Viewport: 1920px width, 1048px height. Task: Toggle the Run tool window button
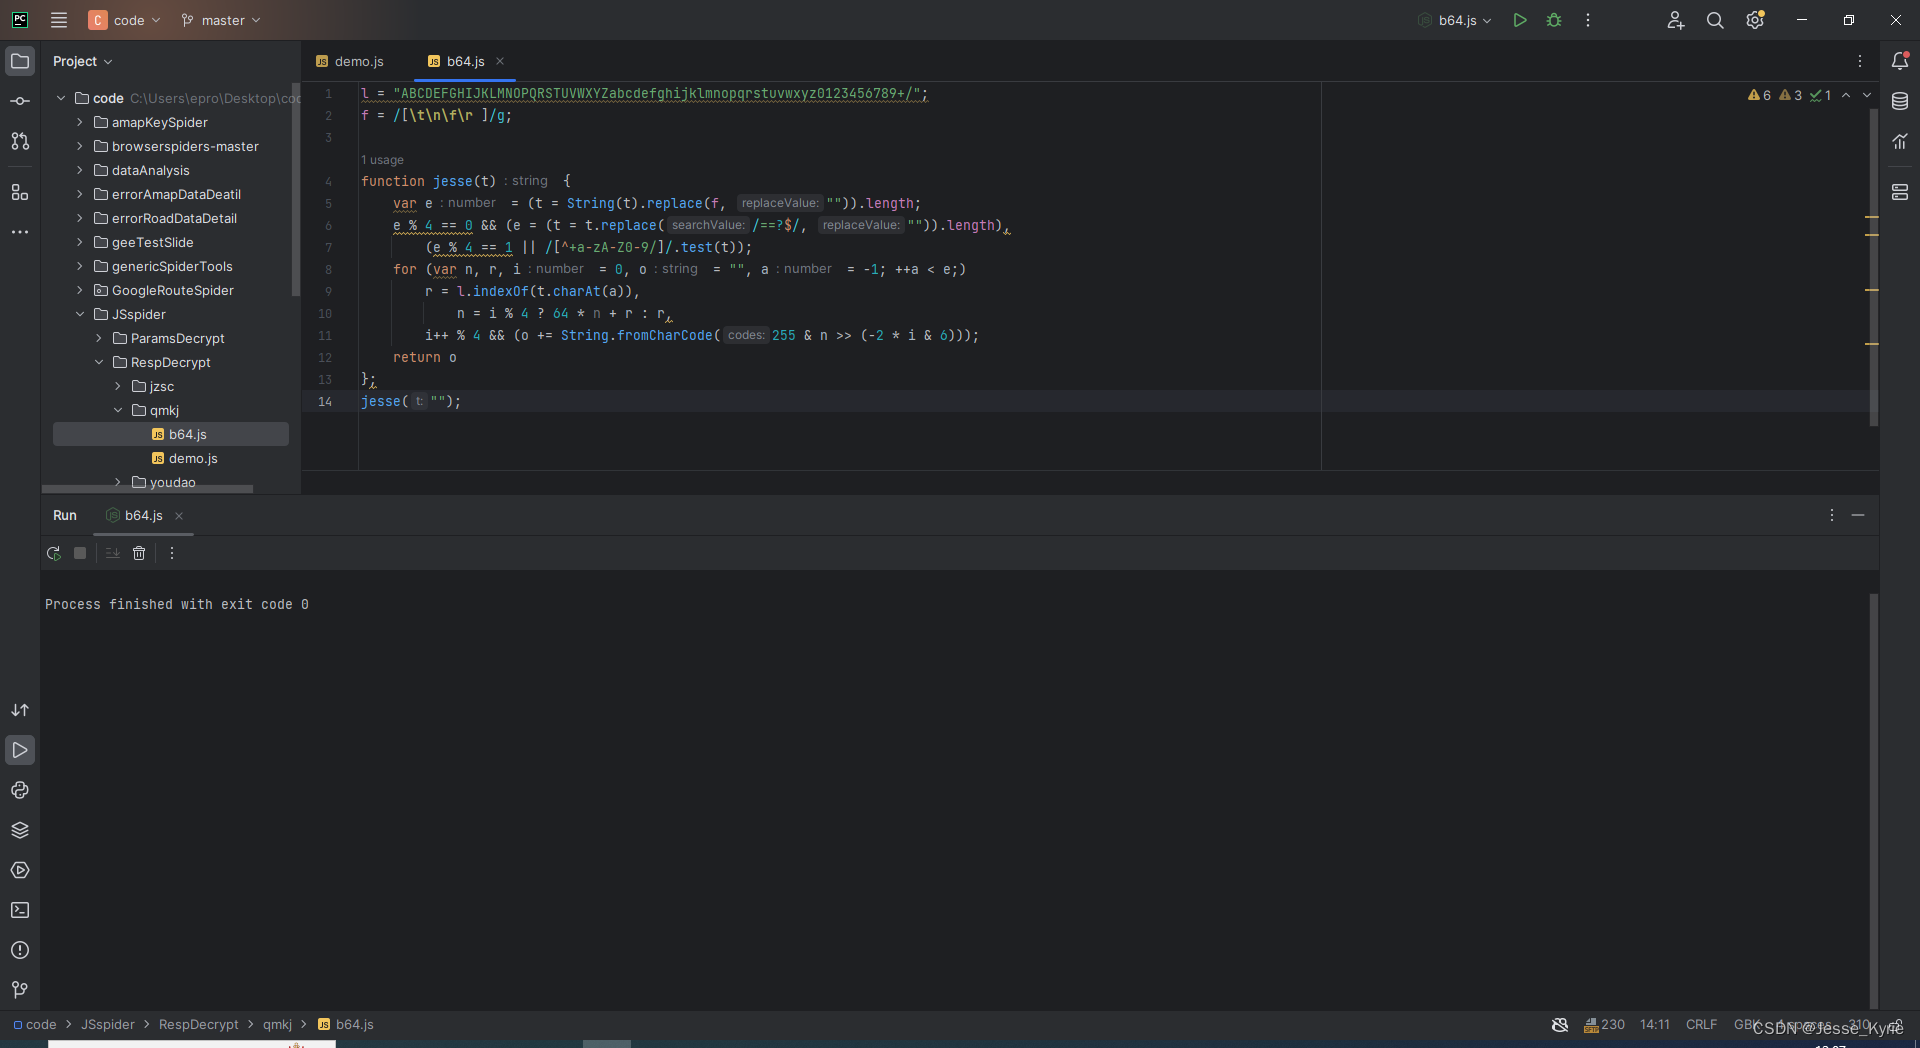20,750
